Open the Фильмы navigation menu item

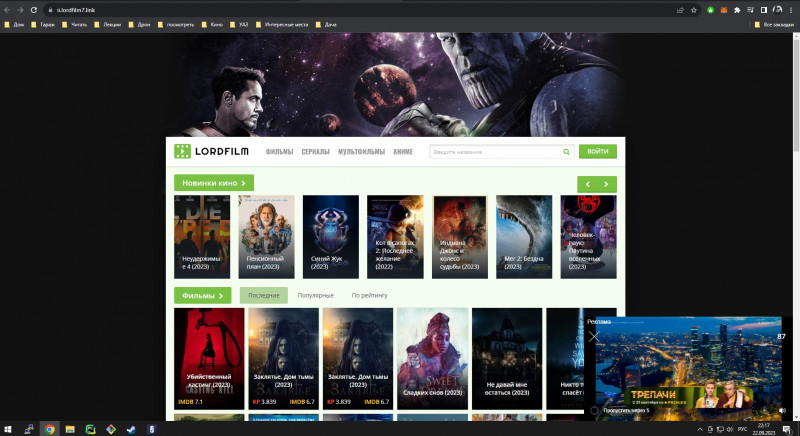coord(279,152)
